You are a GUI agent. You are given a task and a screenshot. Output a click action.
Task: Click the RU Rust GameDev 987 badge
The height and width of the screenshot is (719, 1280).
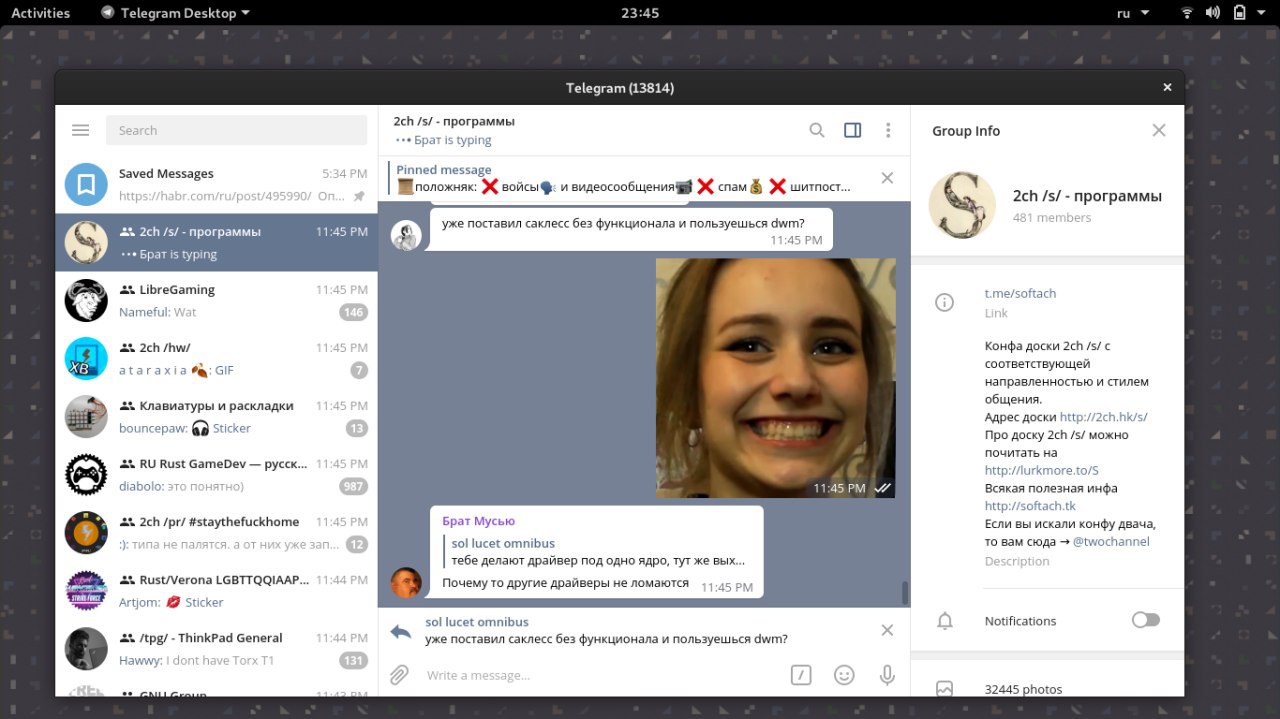(353, 486)
